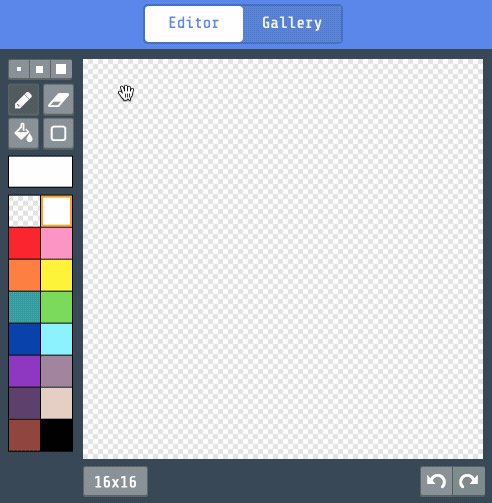The width and height of the screenshot is (492, 503).
Task: Switch to the Gallery tab
Action: (292, 24)
